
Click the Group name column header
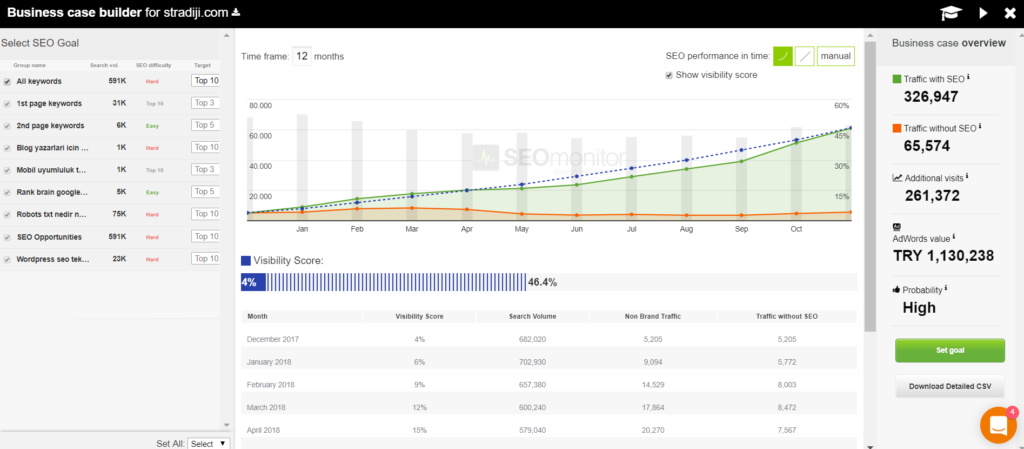click(29, 65)
